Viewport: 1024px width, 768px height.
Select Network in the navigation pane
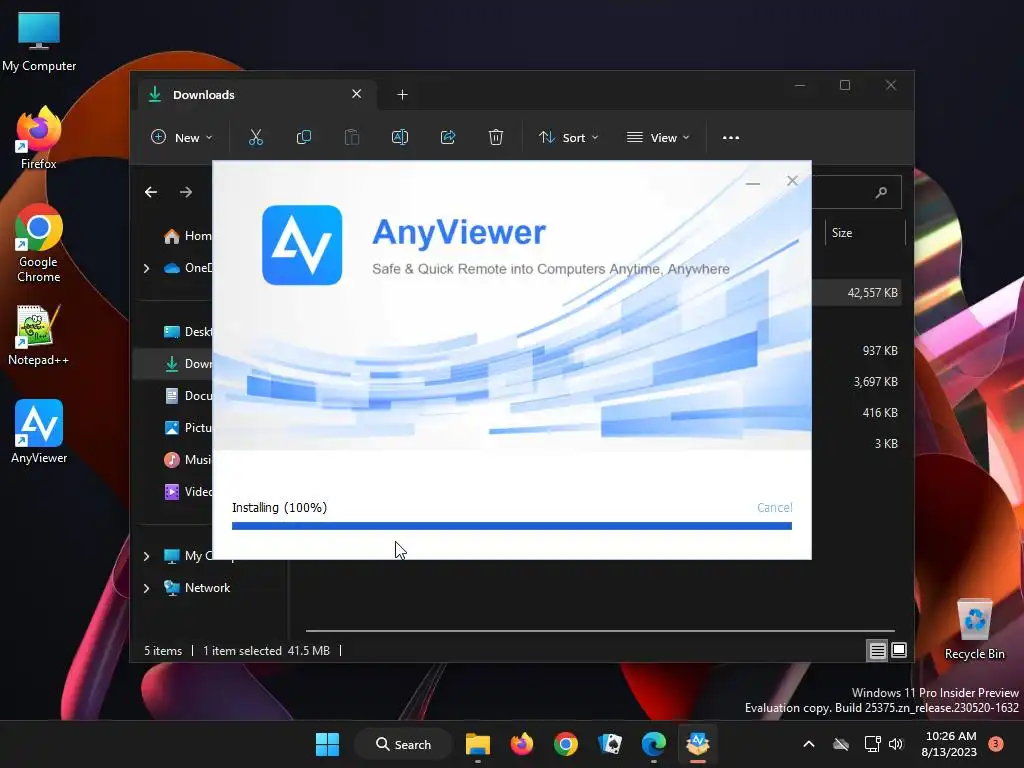click(x=197, y=588)
